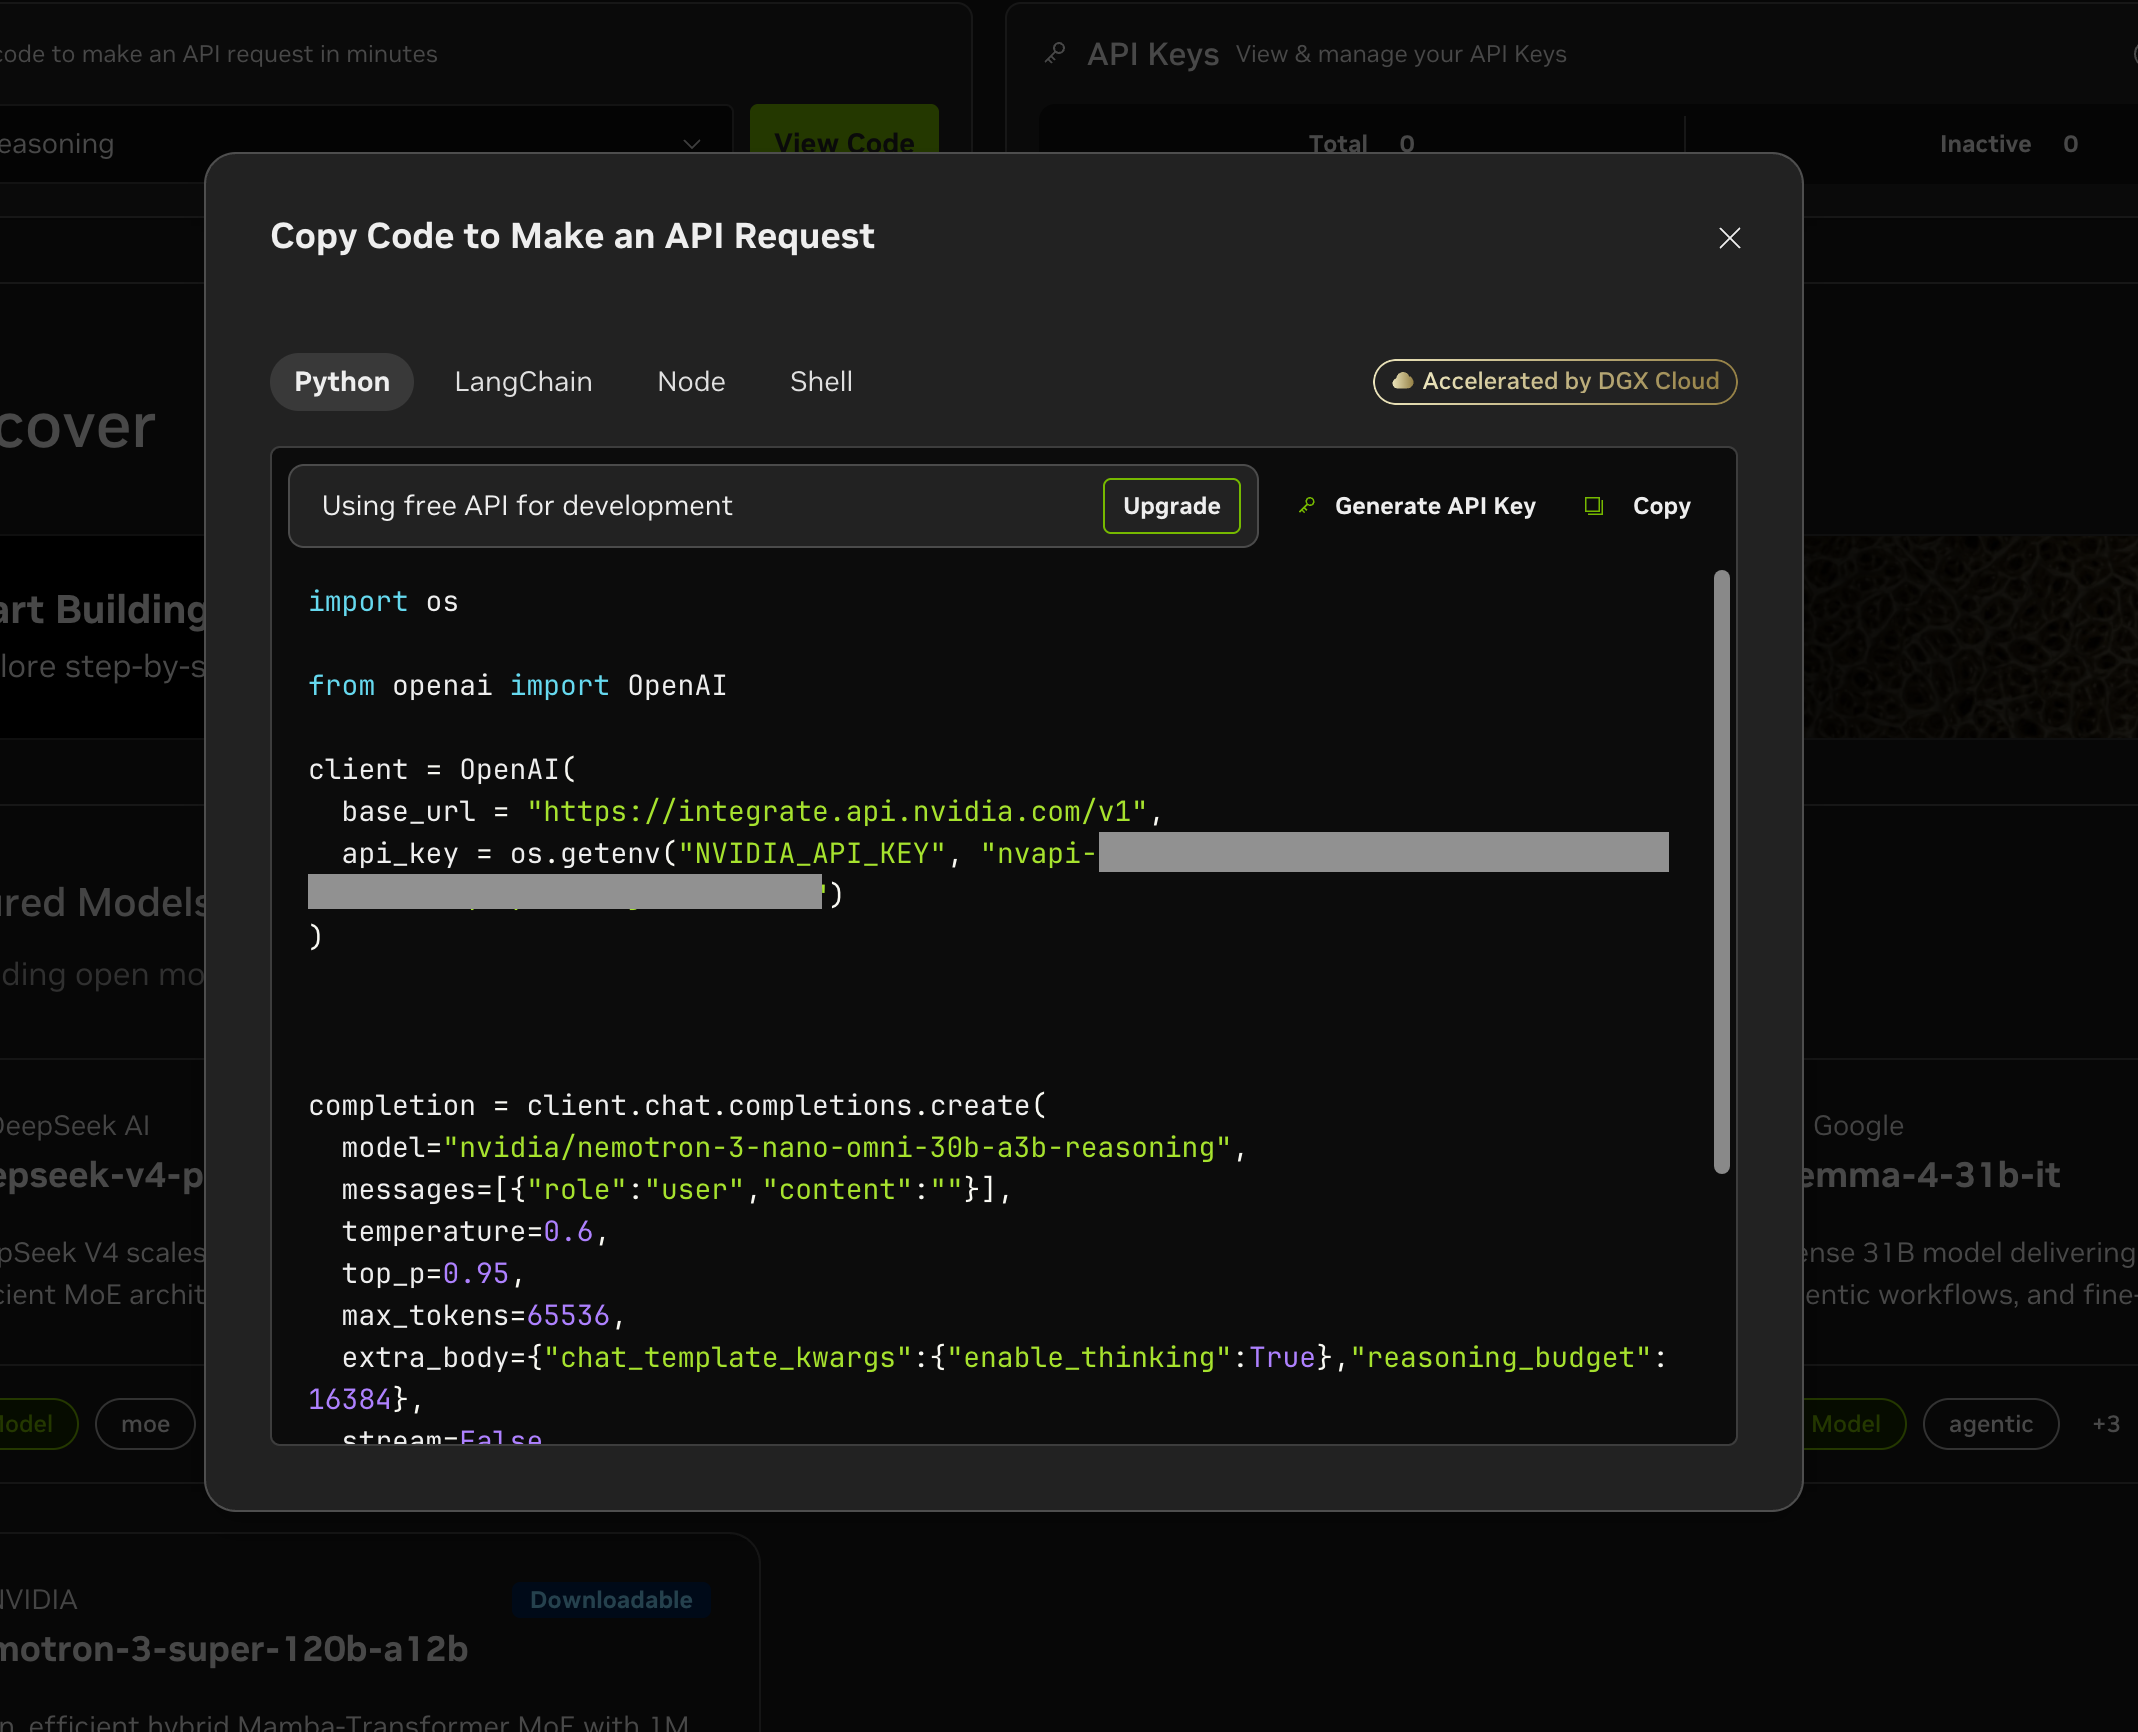Click the 'import os' code line

[383, 601]
